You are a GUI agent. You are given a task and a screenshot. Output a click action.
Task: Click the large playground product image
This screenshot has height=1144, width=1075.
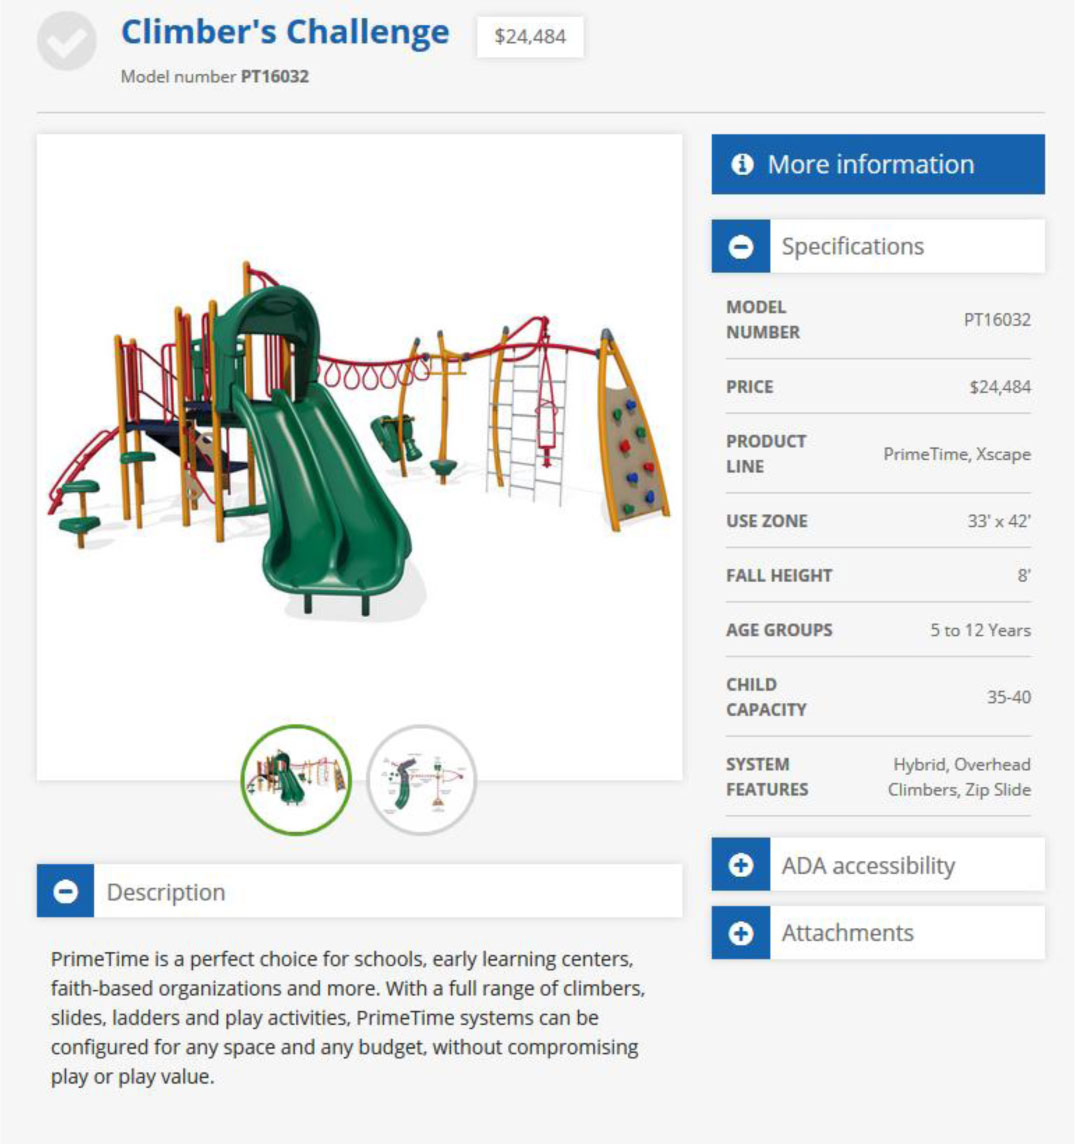(x=359, y=440)
